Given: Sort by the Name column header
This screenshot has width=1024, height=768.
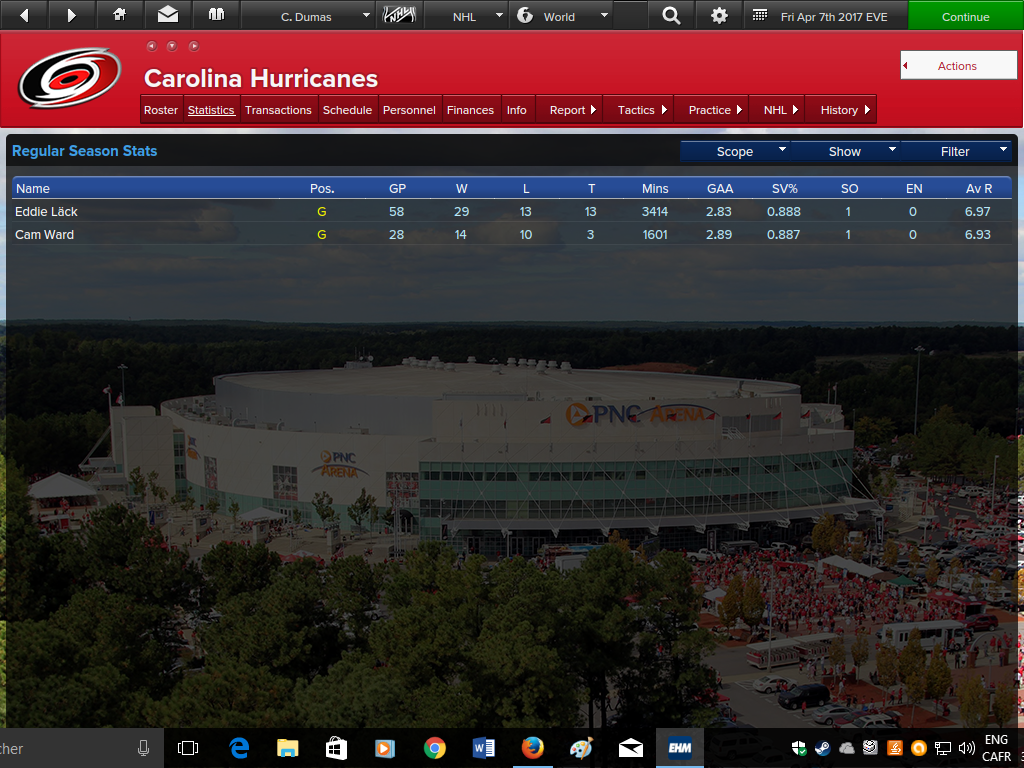Looking at the screenshot, I should point(33,188).
